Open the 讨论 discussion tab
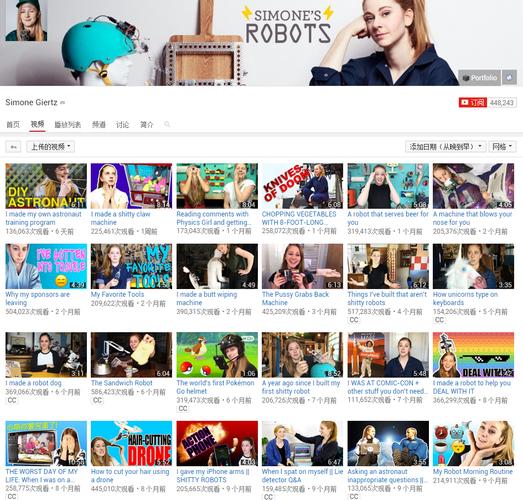Viewport: 523px width, 500px height. (122, 125)
